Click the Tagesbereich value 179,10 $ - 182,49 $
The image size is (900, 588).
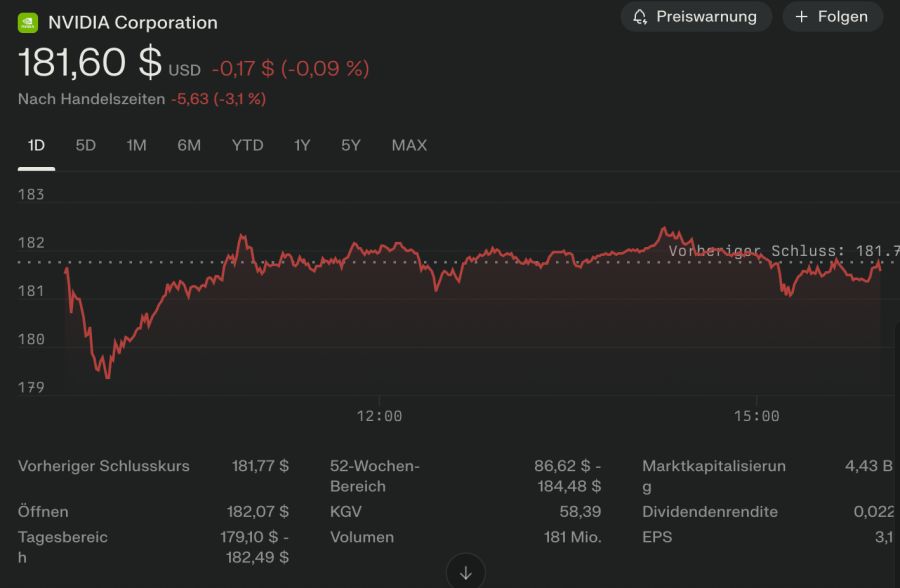[254, 547]
